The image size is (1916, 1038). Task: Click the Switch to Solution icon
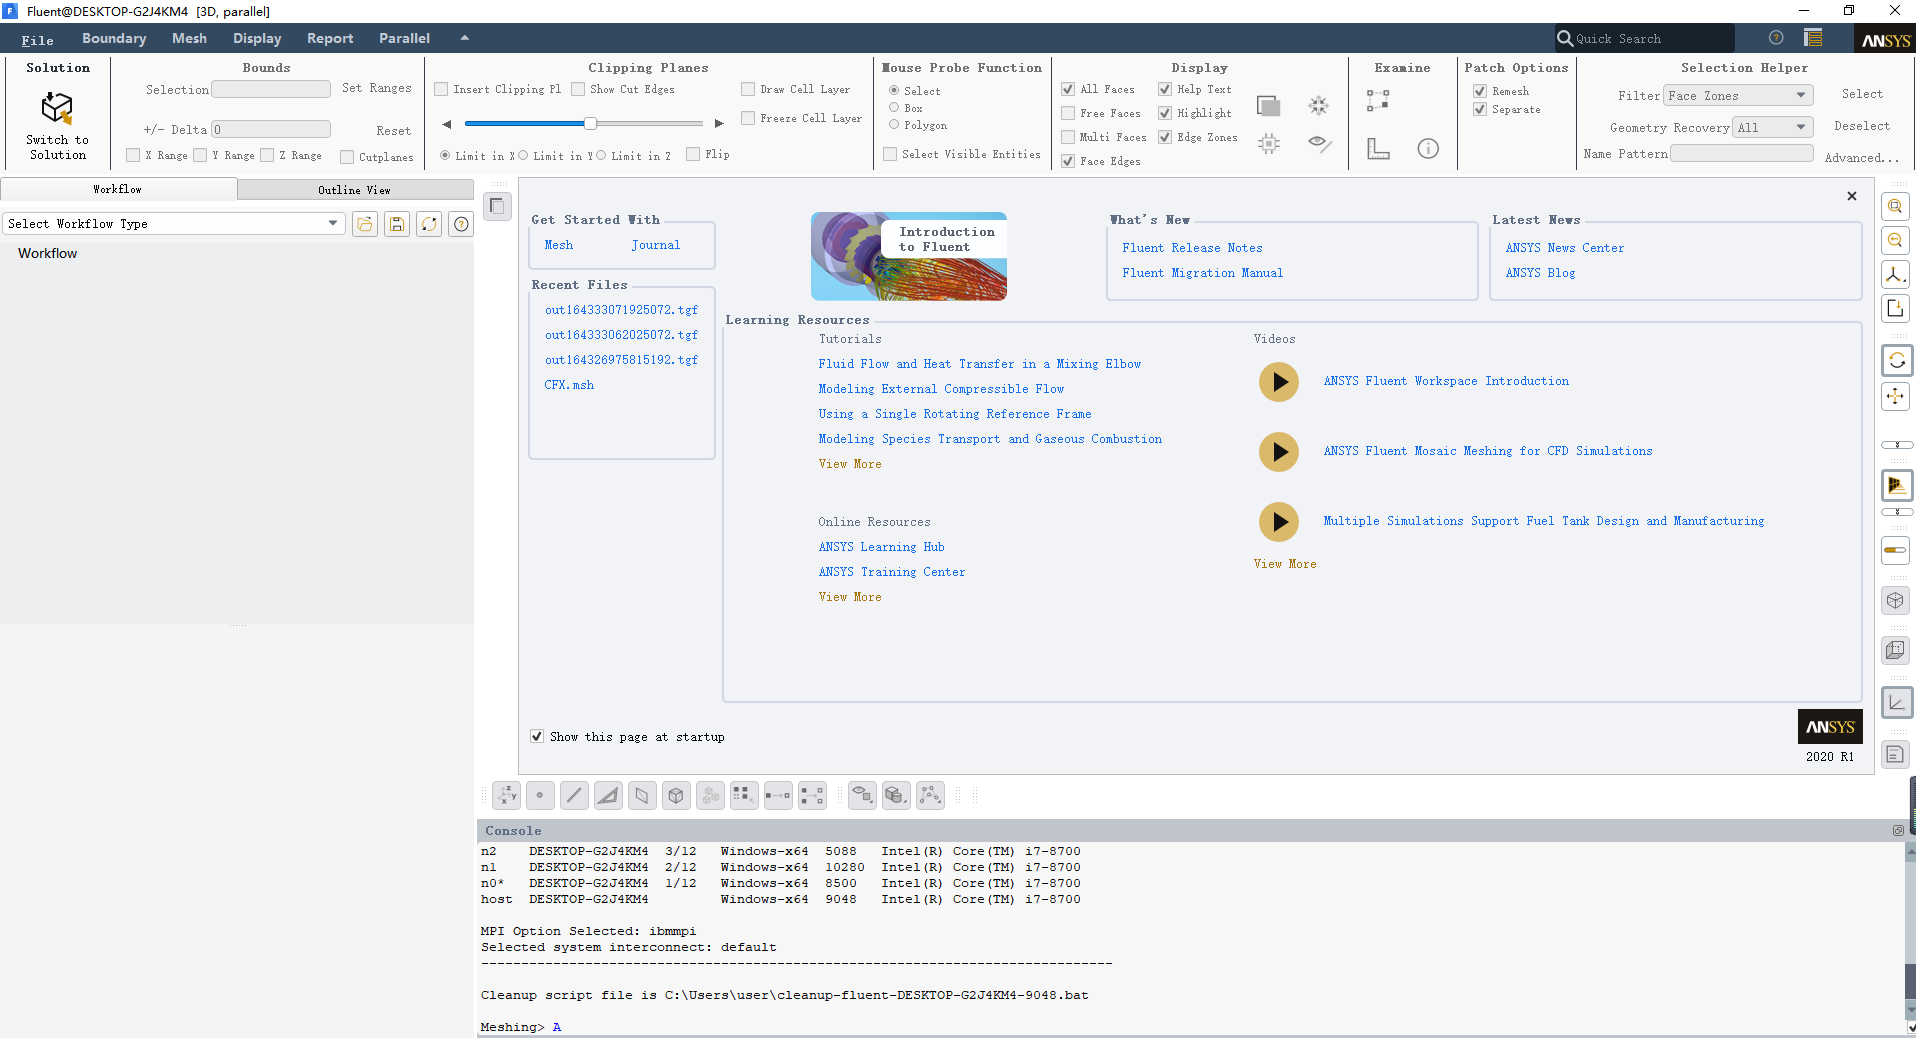point(57,108)
